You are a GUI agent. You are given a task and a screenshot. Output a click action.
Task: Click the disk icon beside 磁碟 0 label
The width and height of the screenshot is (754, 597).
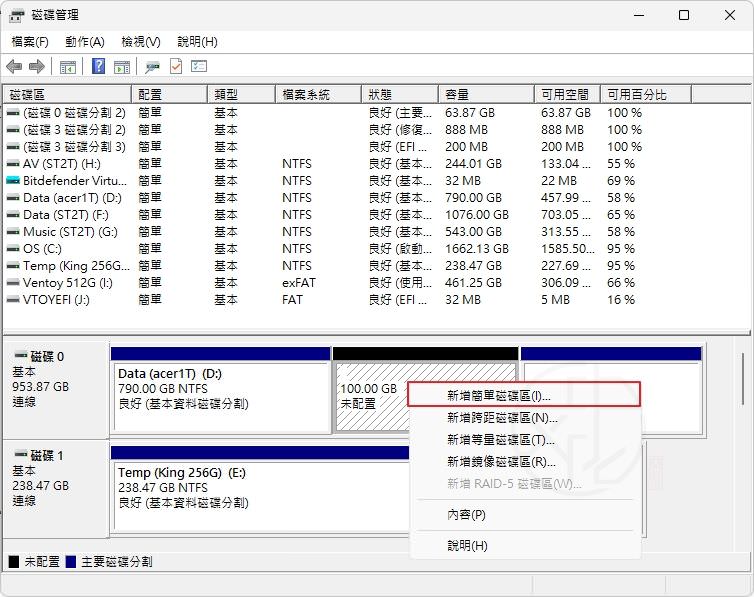coord(20,355)
